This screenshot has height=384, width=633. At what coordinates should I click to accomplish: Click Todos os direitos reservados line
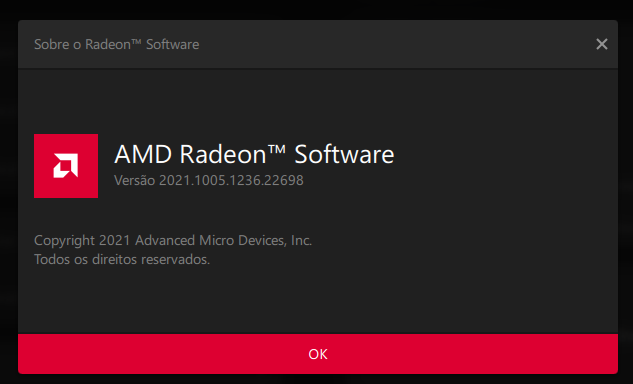(122, 259)
